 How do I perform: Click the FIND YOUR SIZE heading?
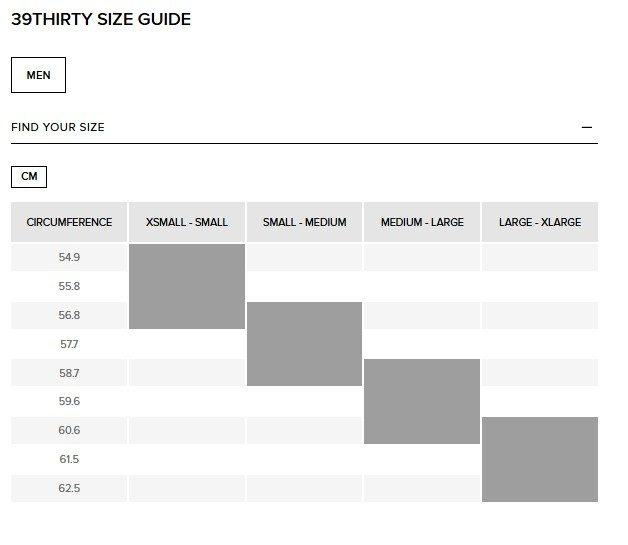[x=58, y=127]
